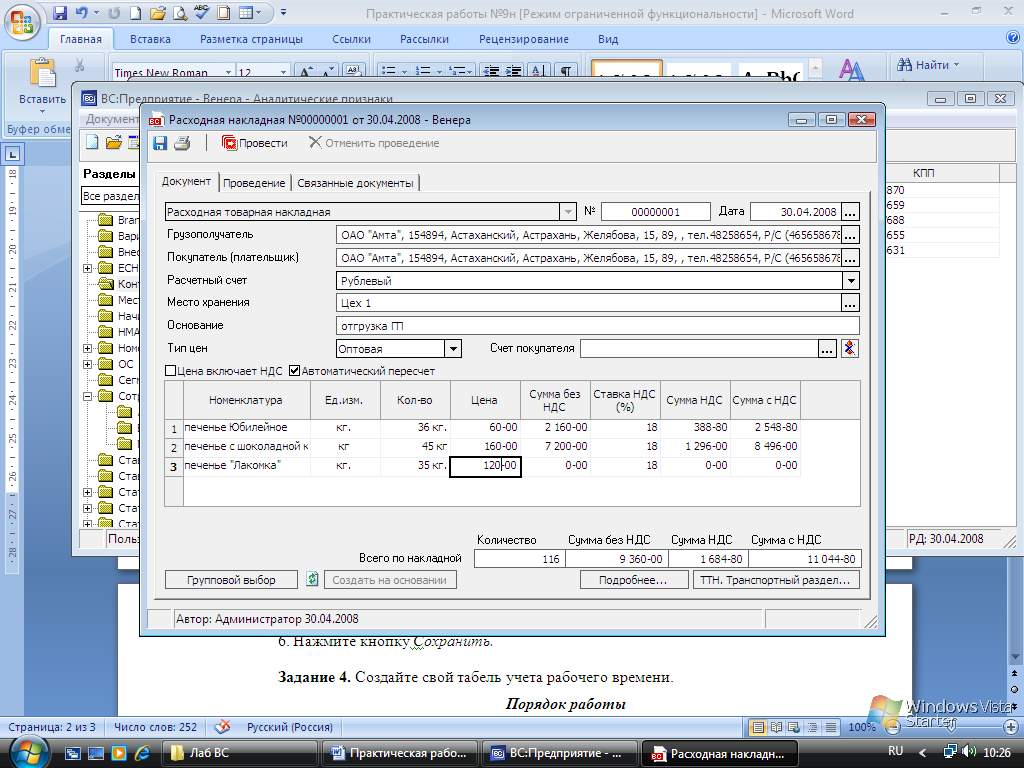The width and height of the screenshot is (1024, 768).
Task: Open the Расходная товарная накладная dropdown
Action: [x=568, y=212]
